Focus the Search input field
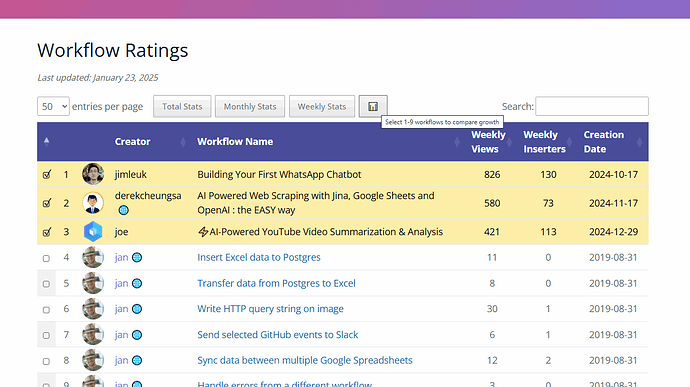The height and width of the screenshot is (387, 690). pyautogui.click(x=592, y=106)
